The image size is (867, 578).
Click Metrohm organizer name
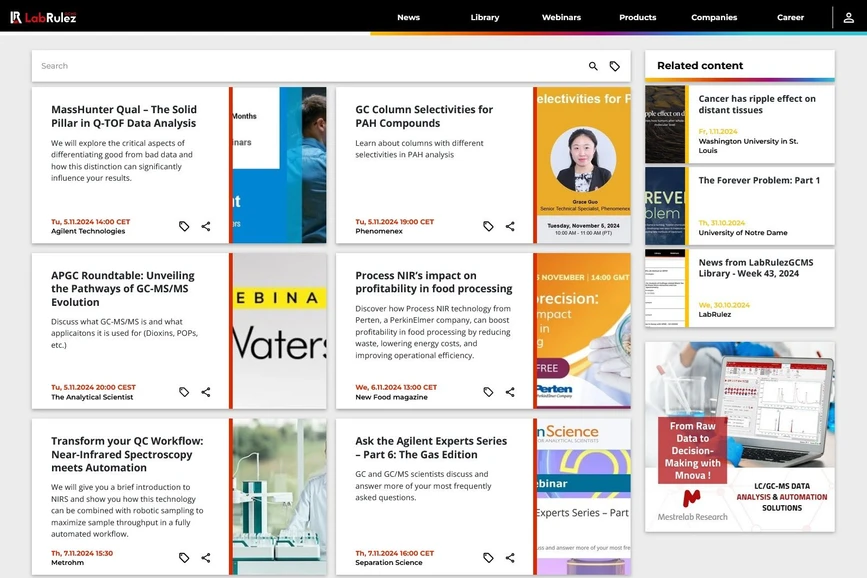pos(67,563)
